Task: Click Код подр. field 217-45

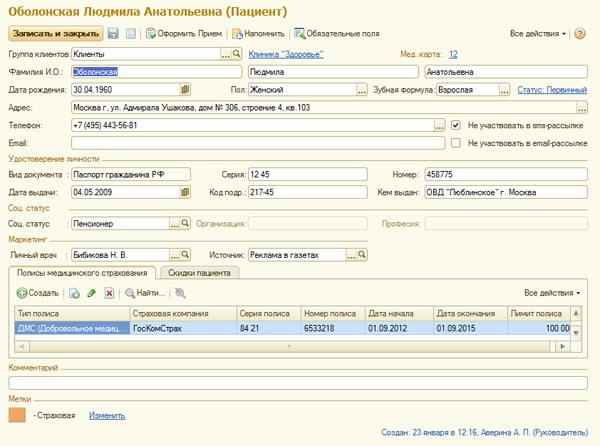Action: tap(308, 192)
